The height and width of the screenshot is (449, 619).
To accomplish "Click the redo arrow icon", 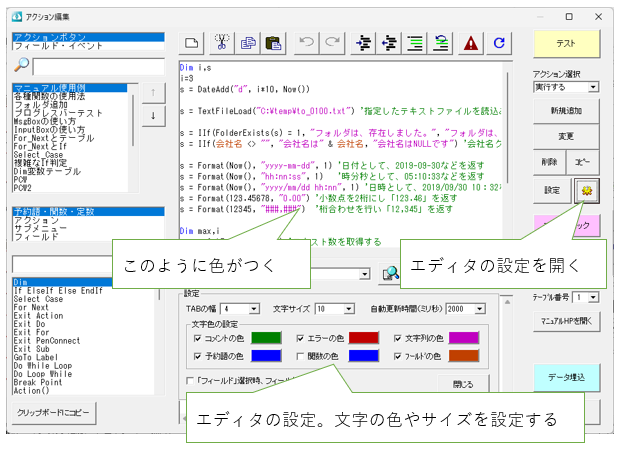I will [x=333, y=43].
